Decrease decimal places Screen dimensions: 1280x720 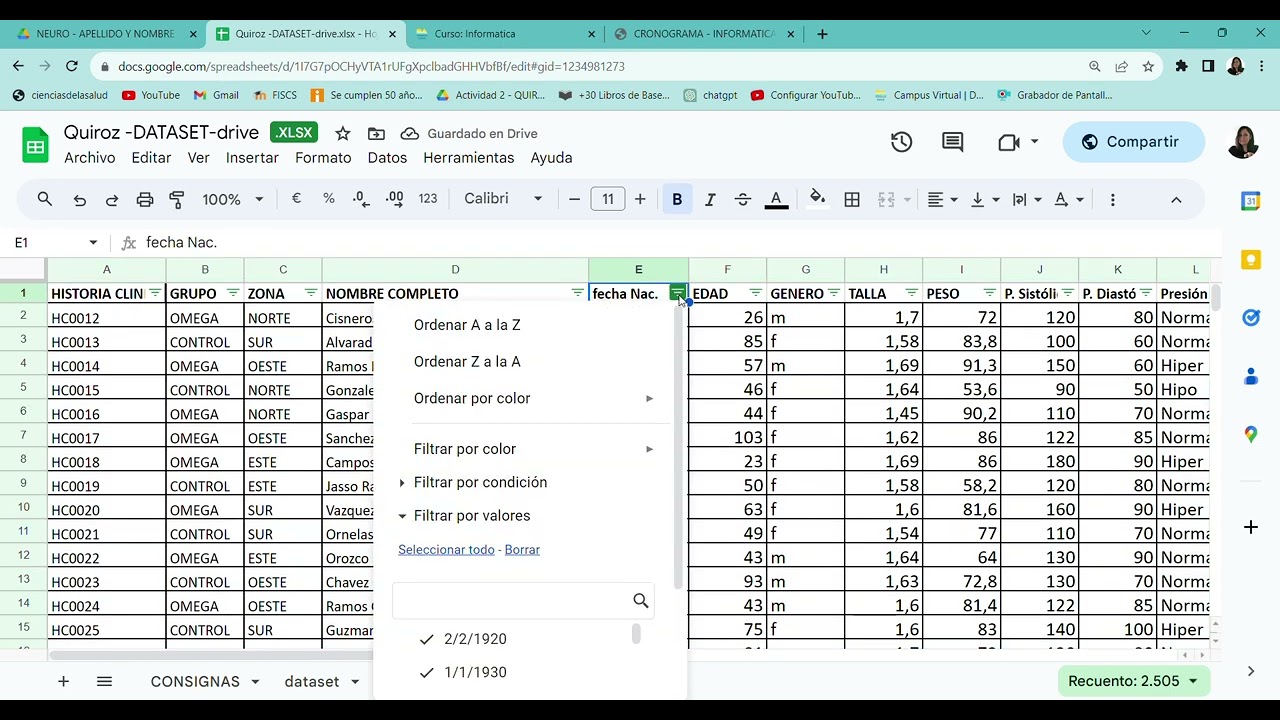coord(361,199)
